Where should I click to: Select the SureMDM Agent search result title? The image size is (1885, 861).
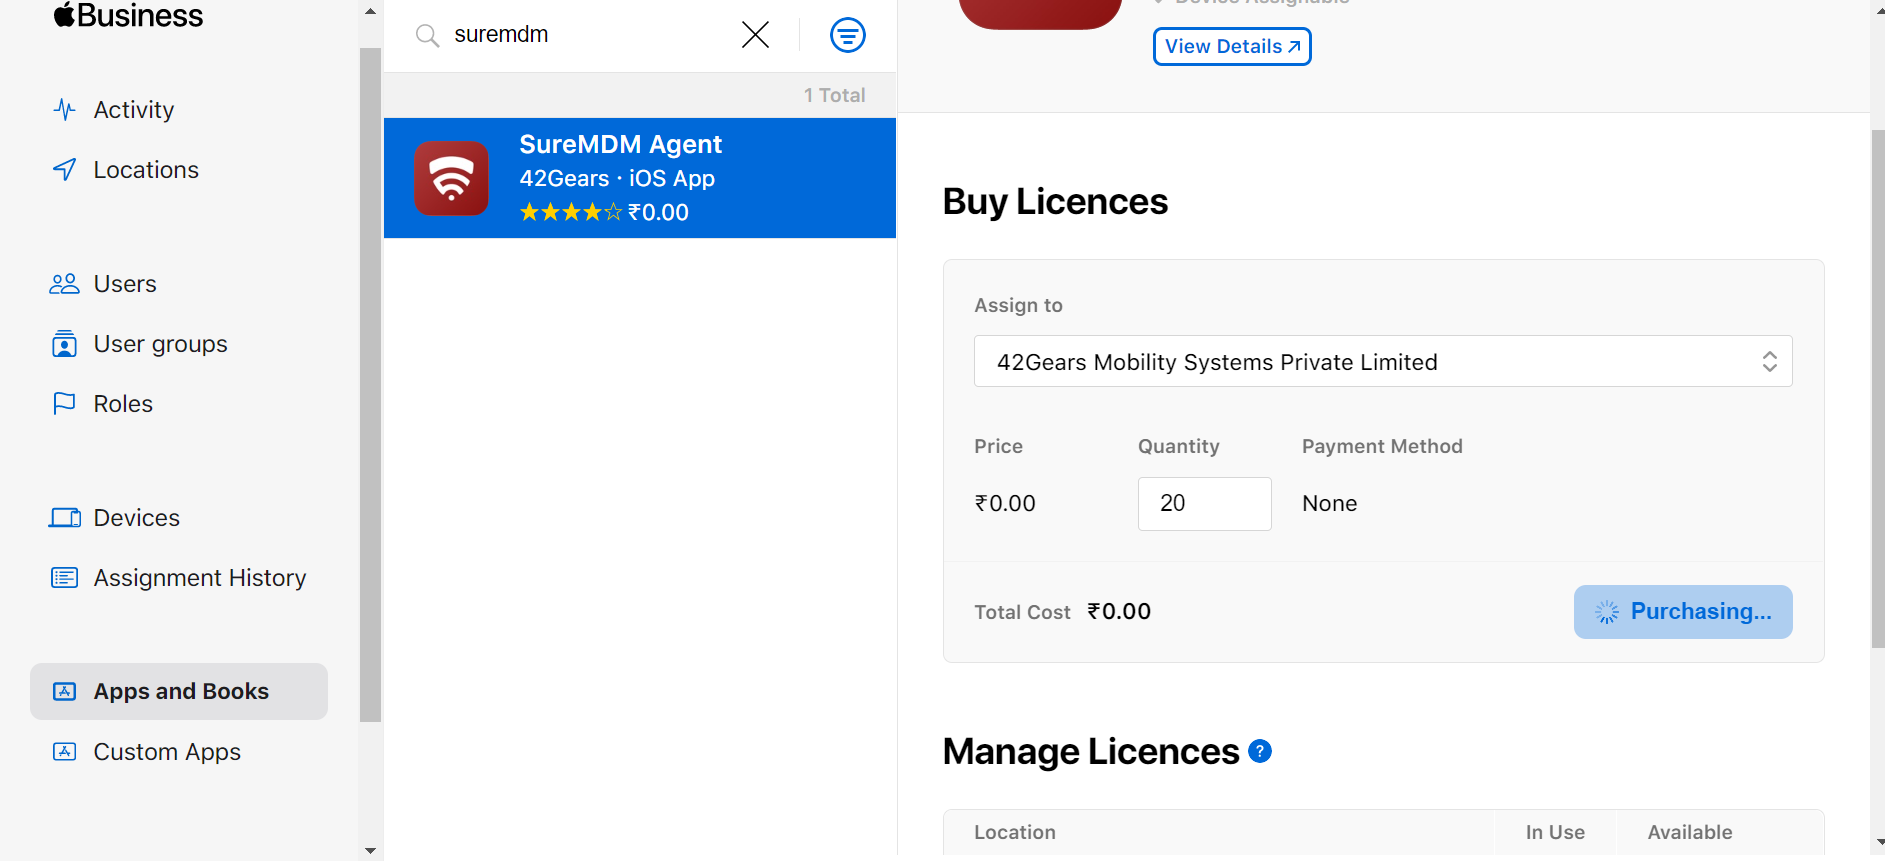[x=620, y=145]
